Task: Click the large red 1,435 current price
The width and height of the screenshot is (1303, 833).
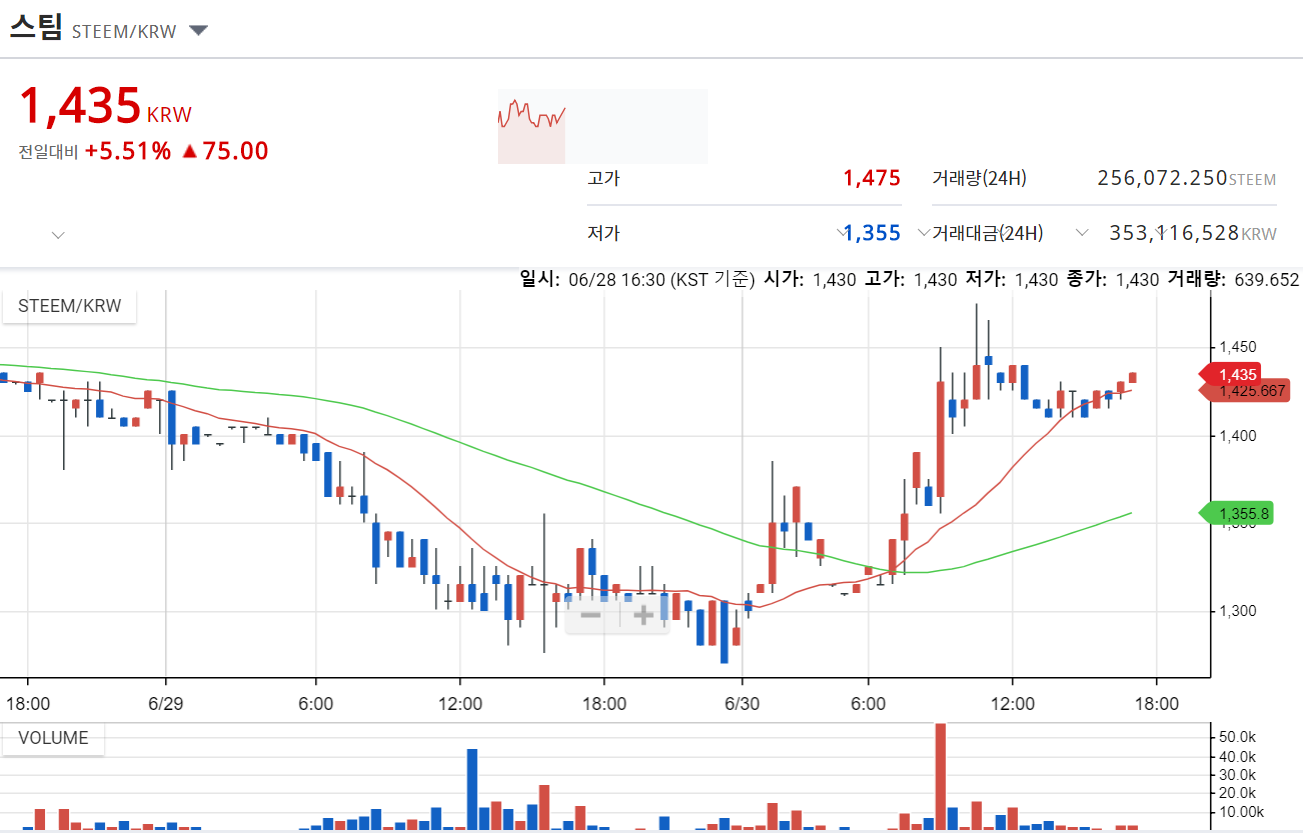Action: coord(80,106)
